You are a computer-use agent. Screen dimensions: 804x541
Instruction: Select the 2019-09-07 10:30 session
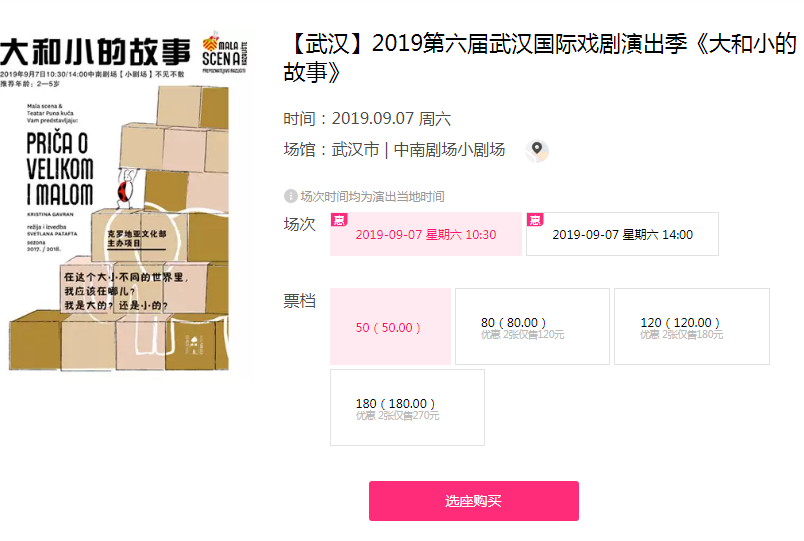coord(426,234)
